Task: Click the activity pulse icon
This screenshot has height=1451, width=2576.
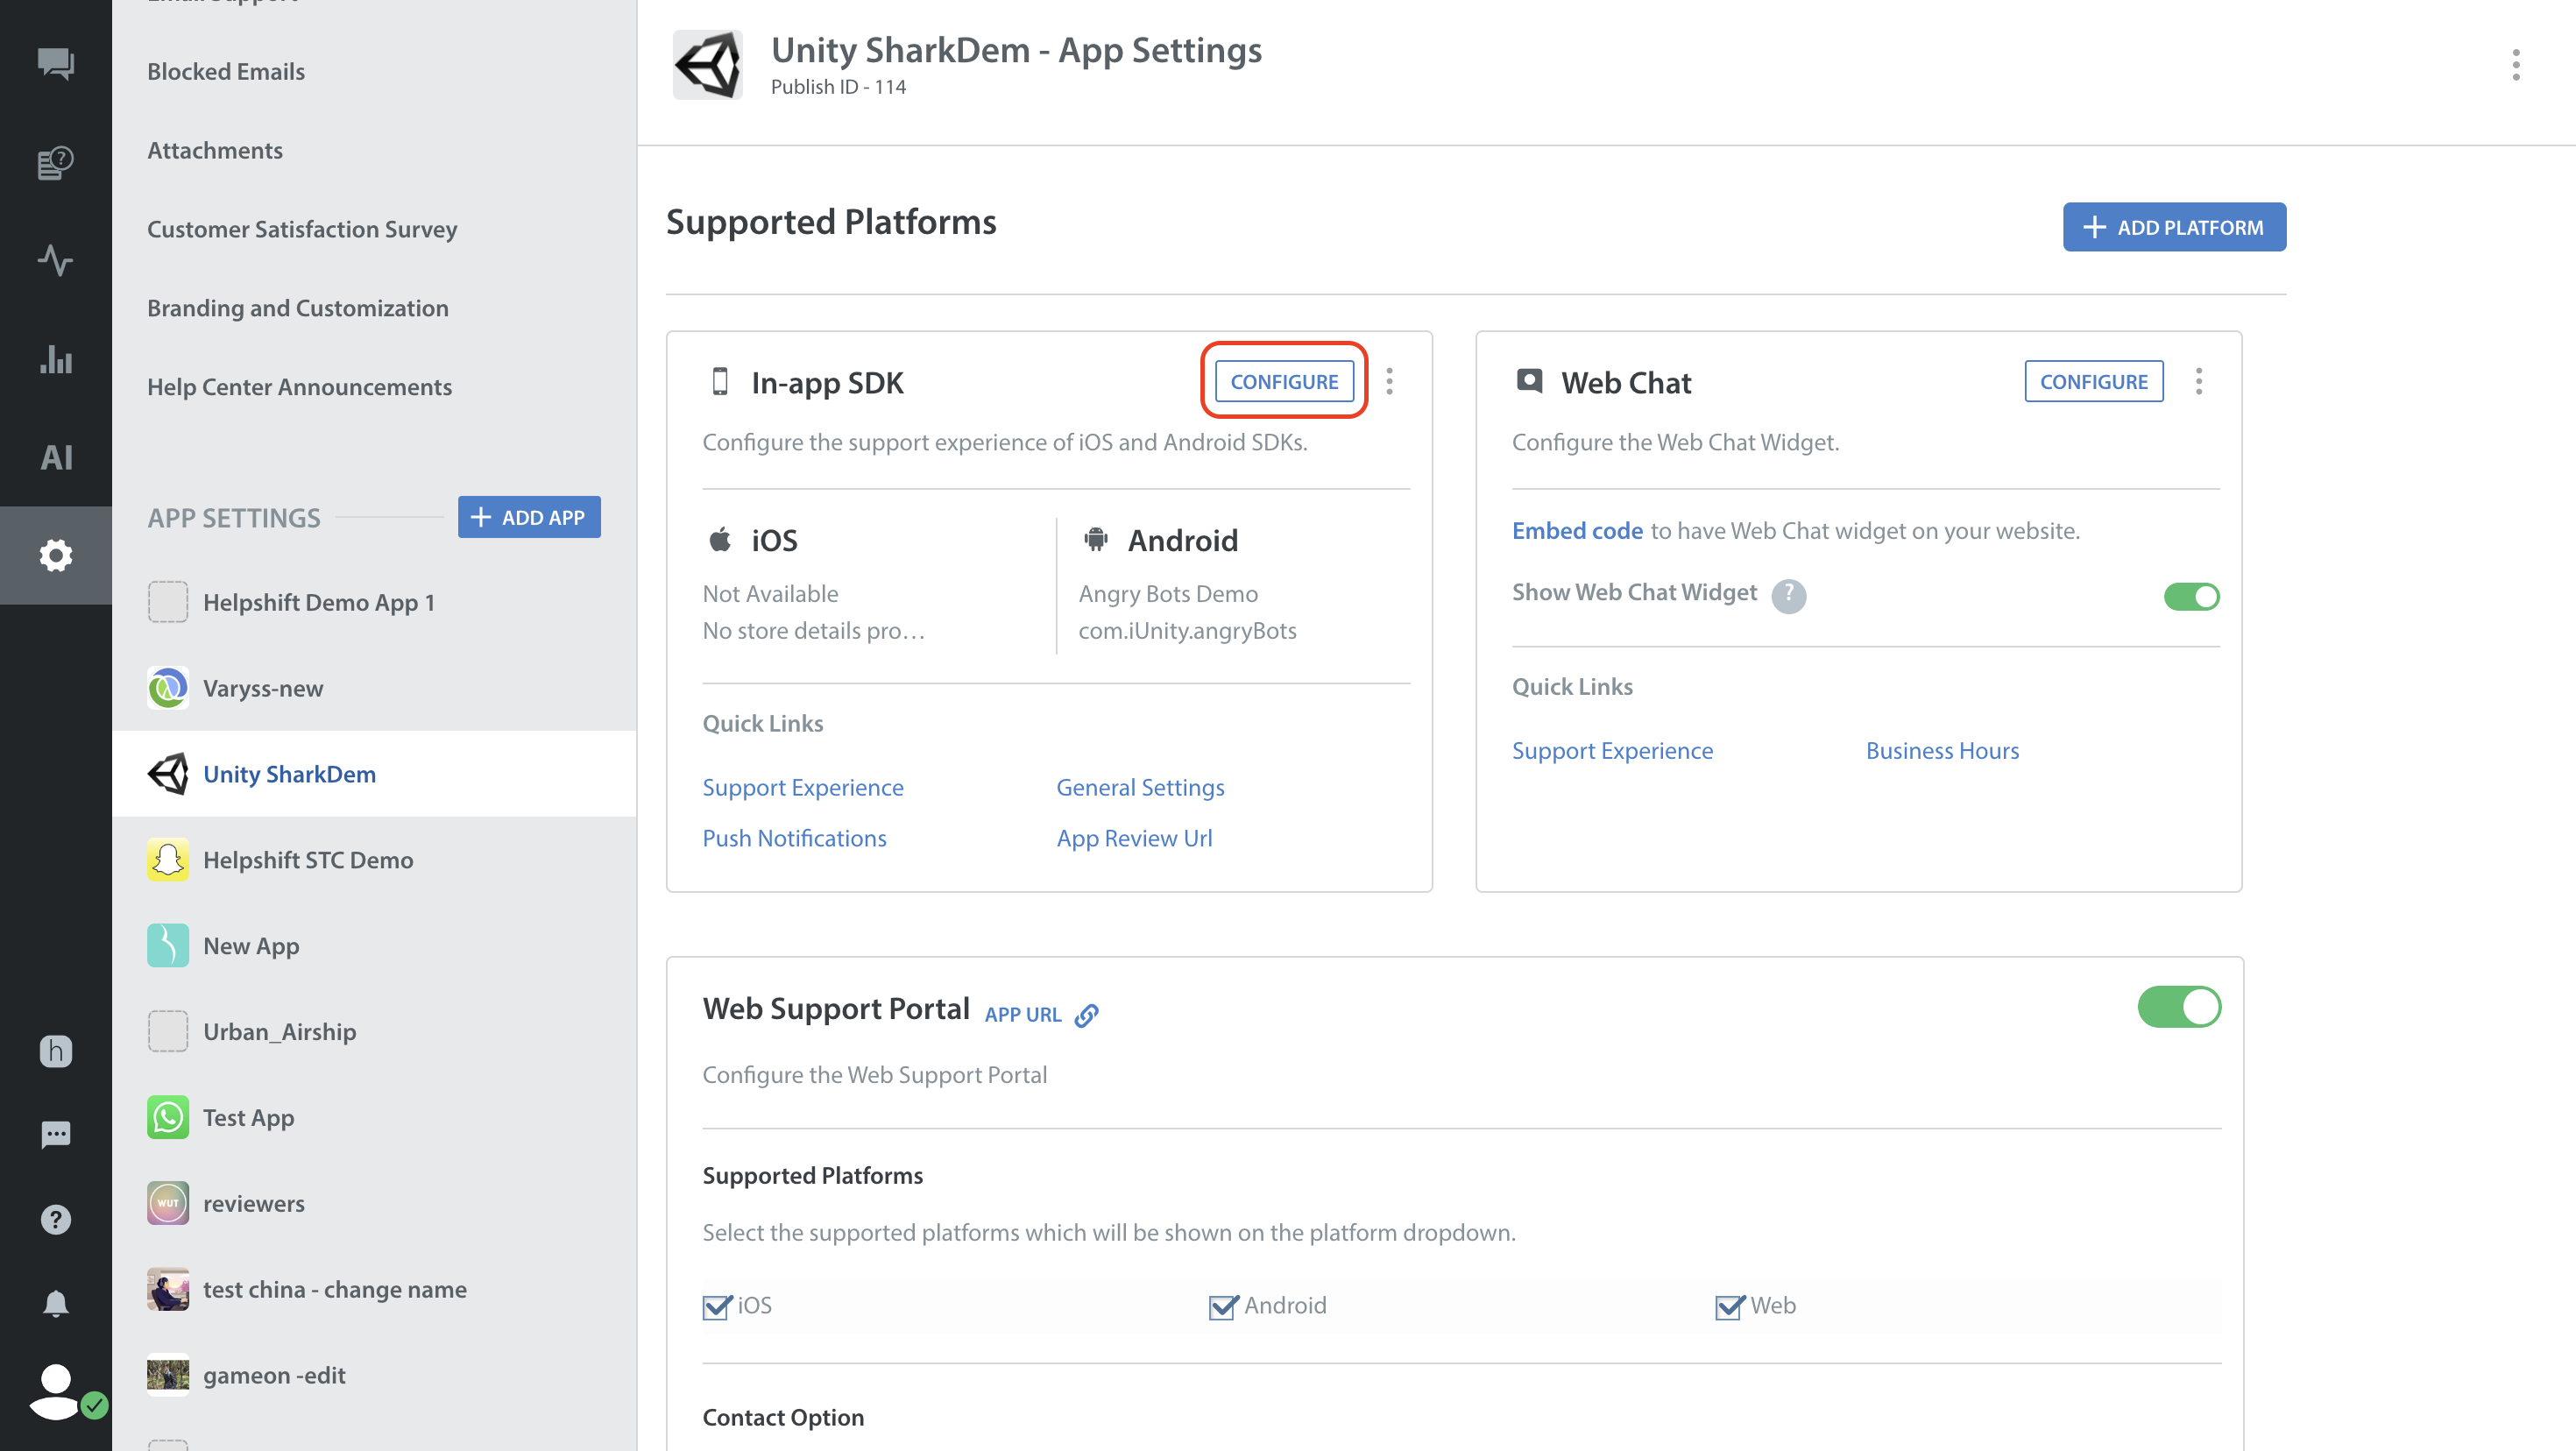Action: click(56, 260)
